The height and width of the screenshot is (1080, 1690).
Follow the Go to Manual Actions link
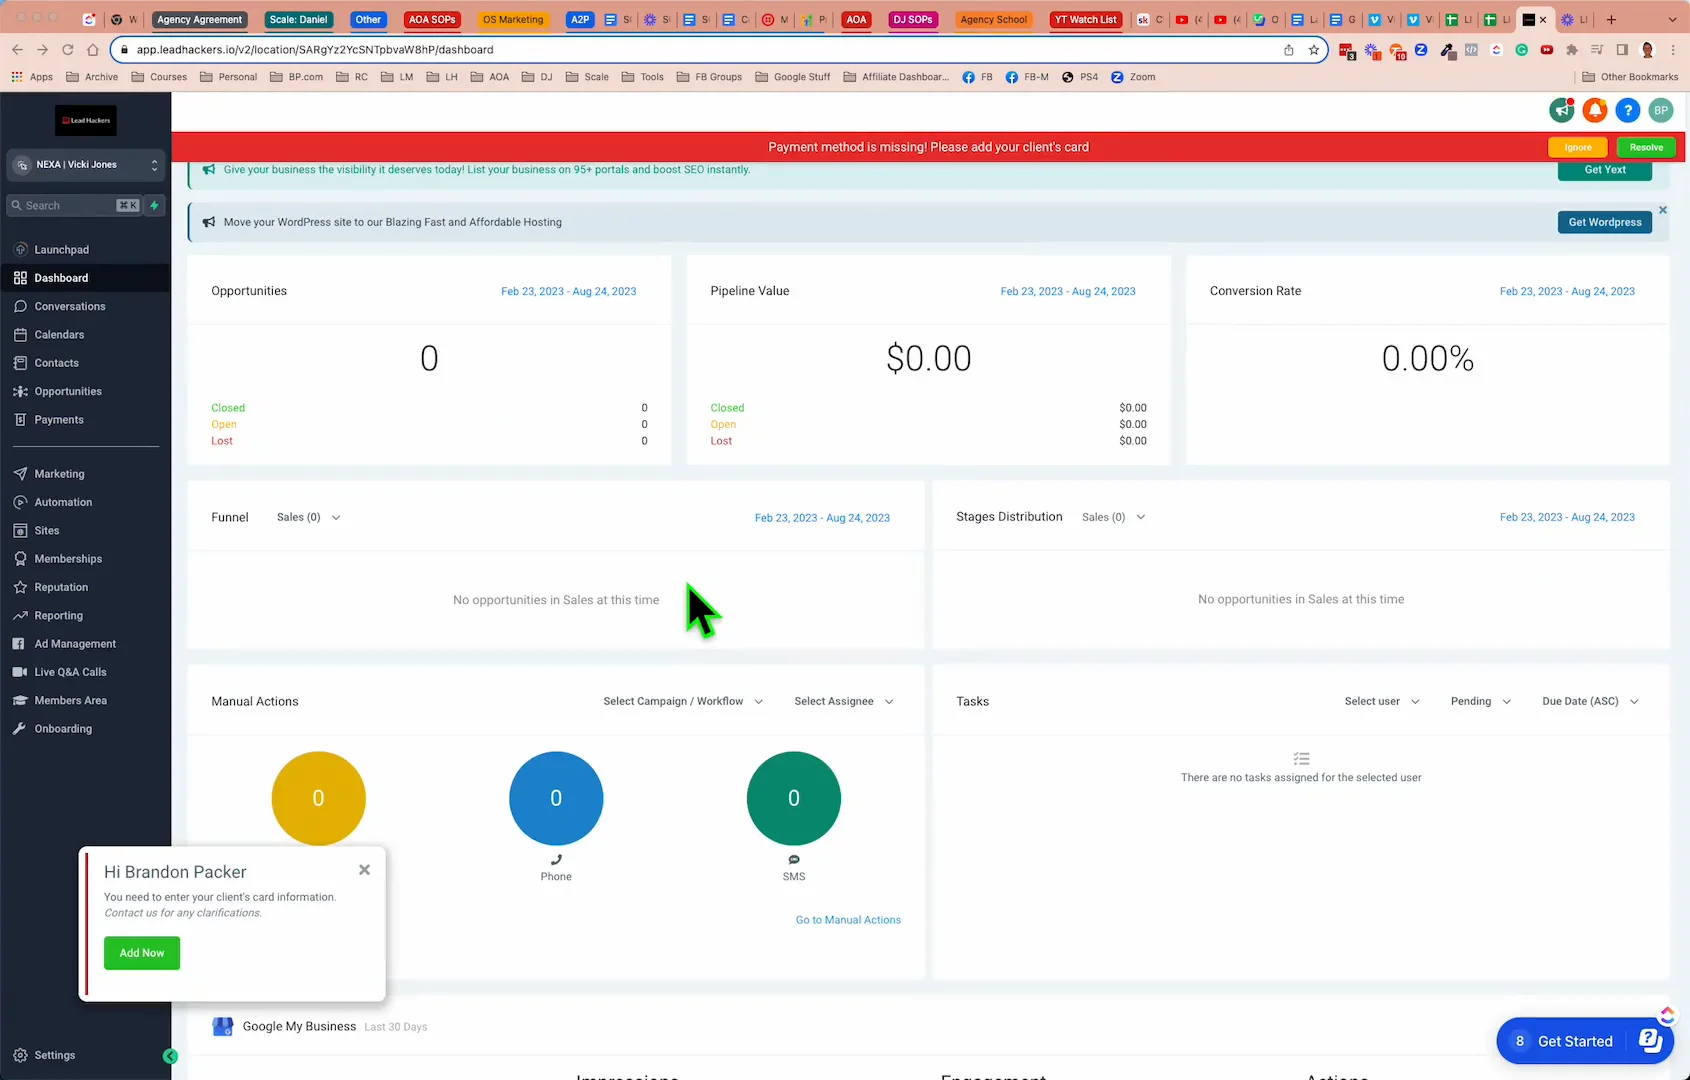point(848,919)
